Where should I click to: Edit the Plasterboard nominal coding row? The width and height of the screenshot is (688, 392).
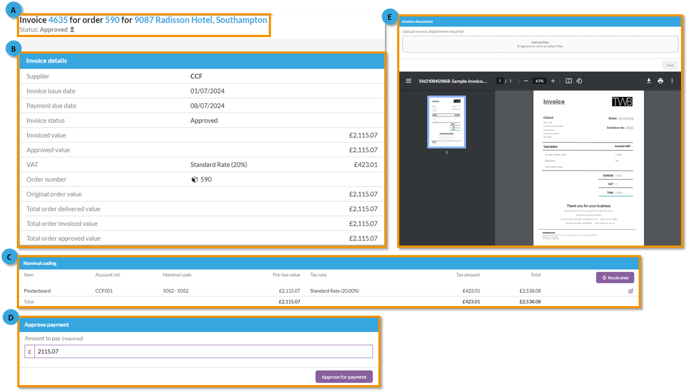click(631, 291)
